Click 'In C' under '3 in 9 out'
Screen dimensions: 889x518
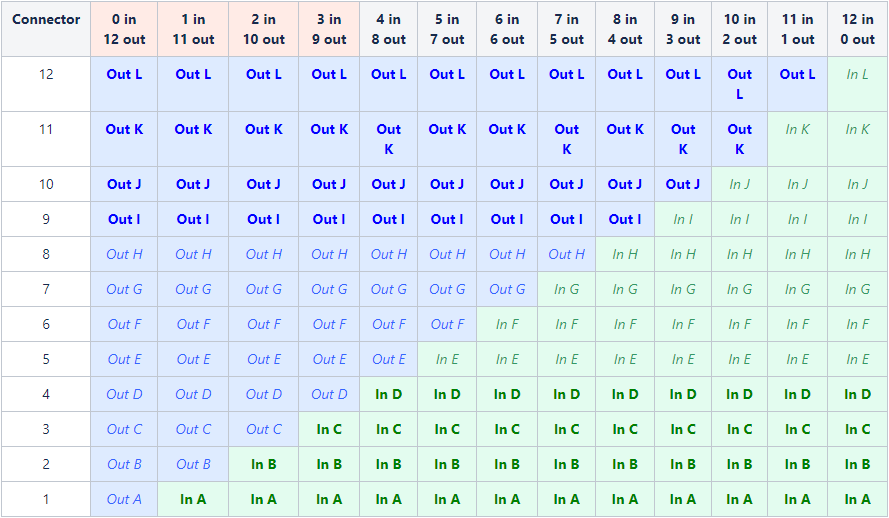tap(329, 430)
